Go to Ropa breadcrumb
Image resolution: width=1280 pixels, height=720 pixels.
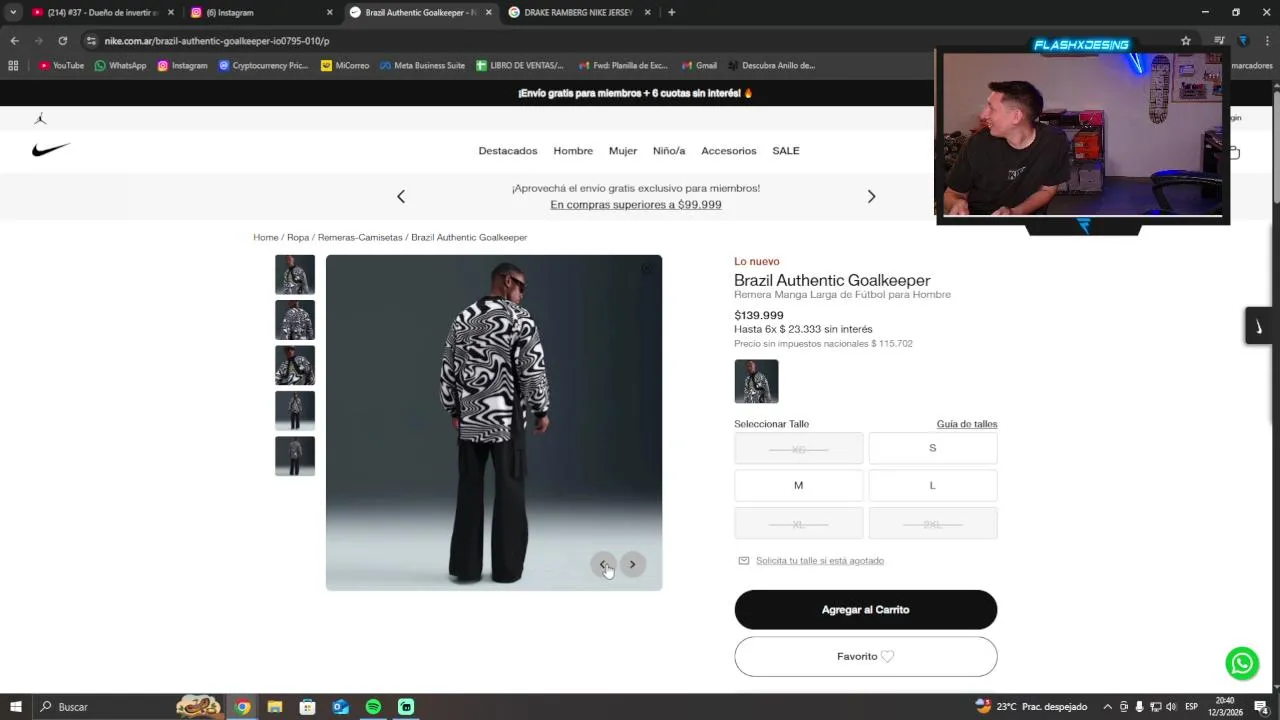click(298, 237)
